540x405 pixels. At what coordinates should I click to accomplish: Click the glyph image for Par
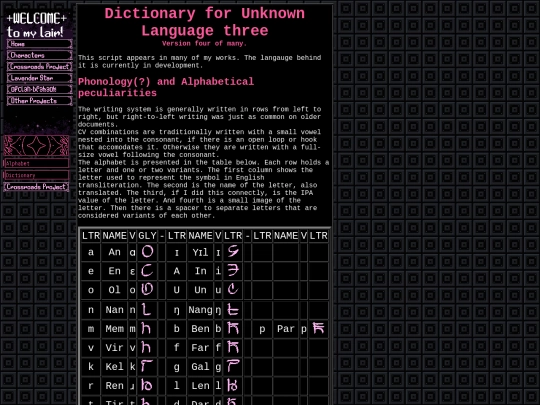pos(319,329)
